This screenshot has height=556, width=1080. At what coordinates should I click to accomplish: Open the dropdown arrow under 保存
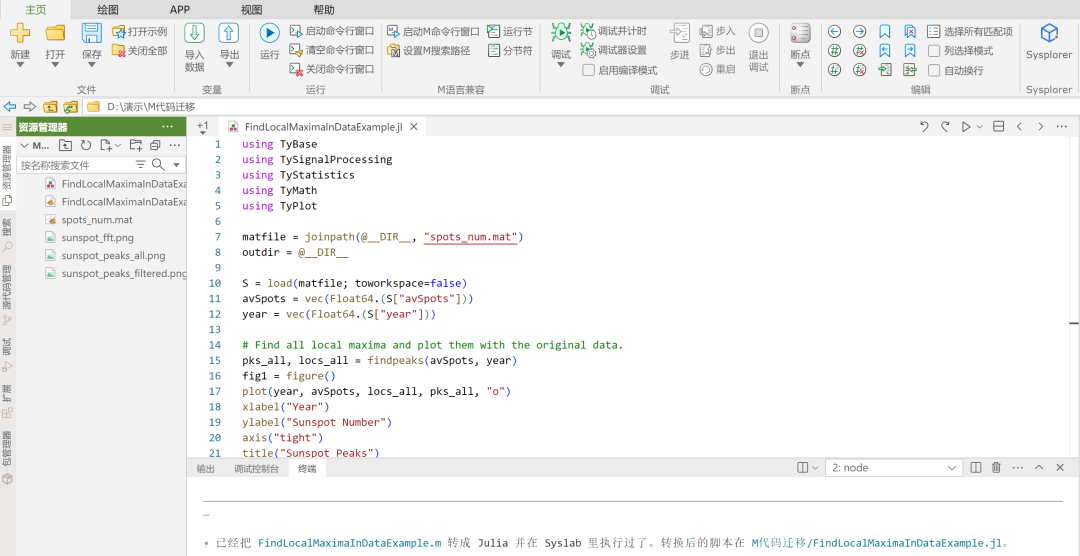(91, 65)
